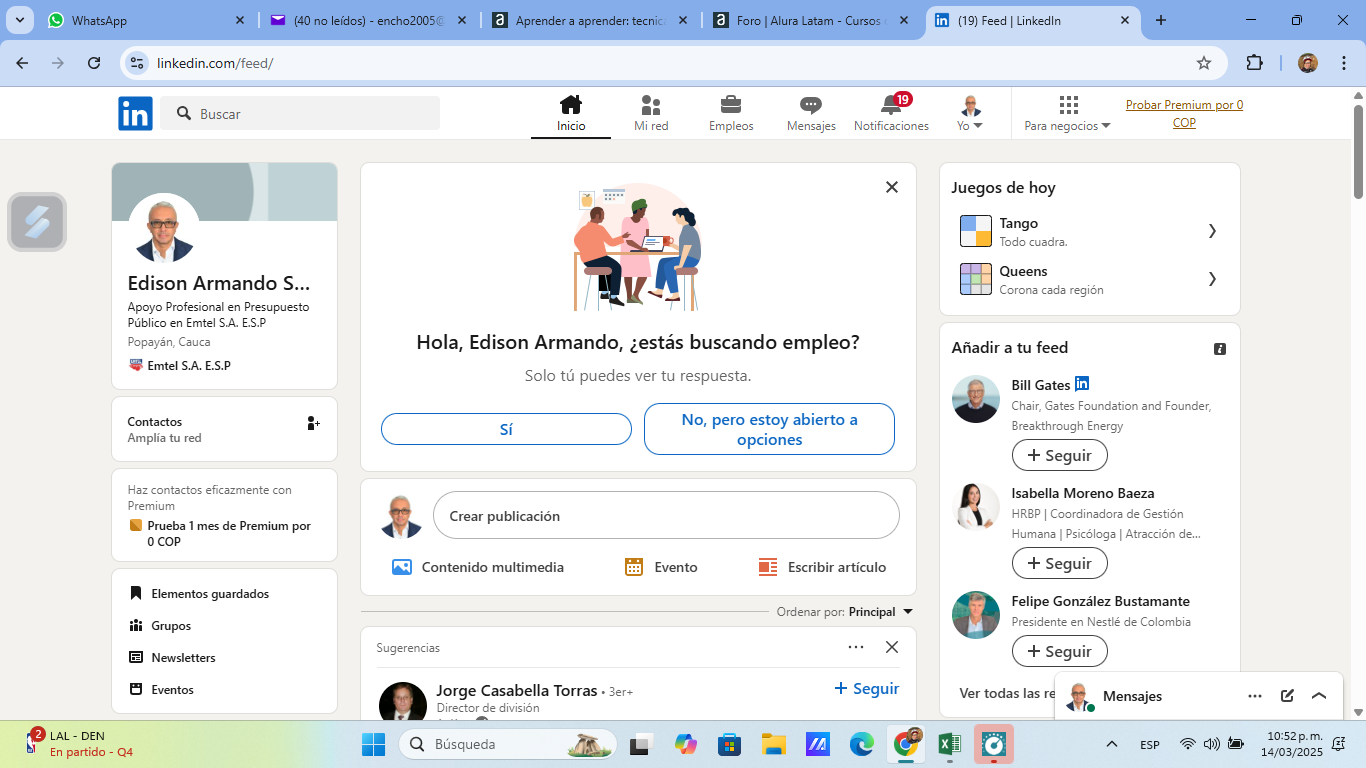The height and width of the screenshot is (768, 1366).
Task: Open Felipe González Bustamante profile photo
Action: point(976,615)
